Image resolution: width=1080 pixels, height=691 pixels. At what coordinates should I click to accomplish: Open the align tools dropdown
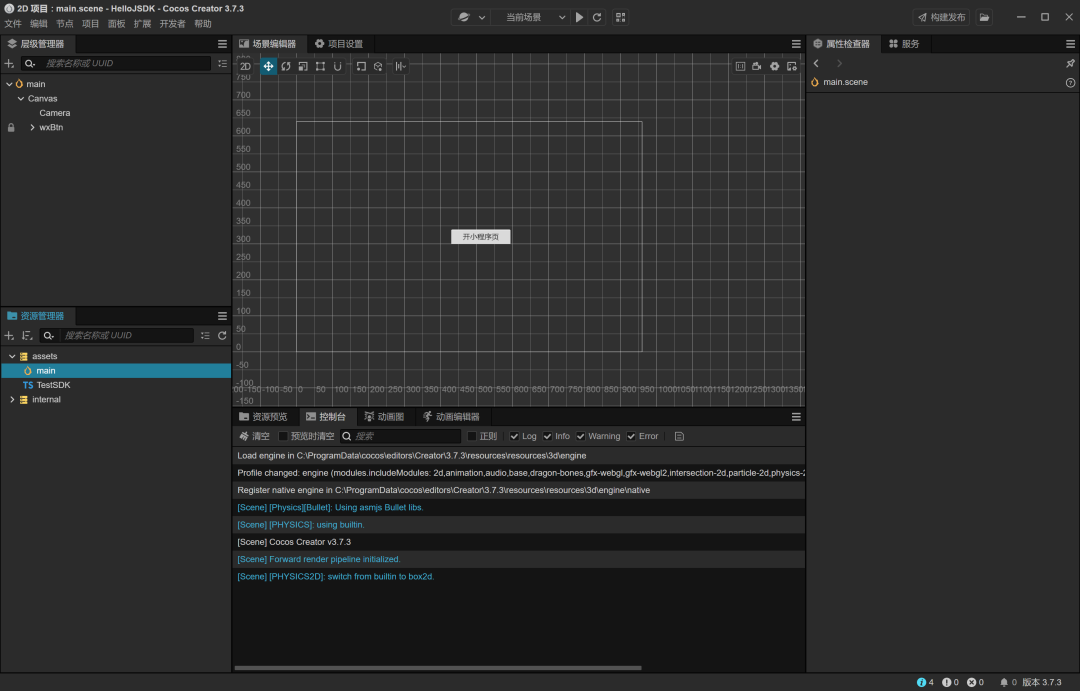pos(400,66)
